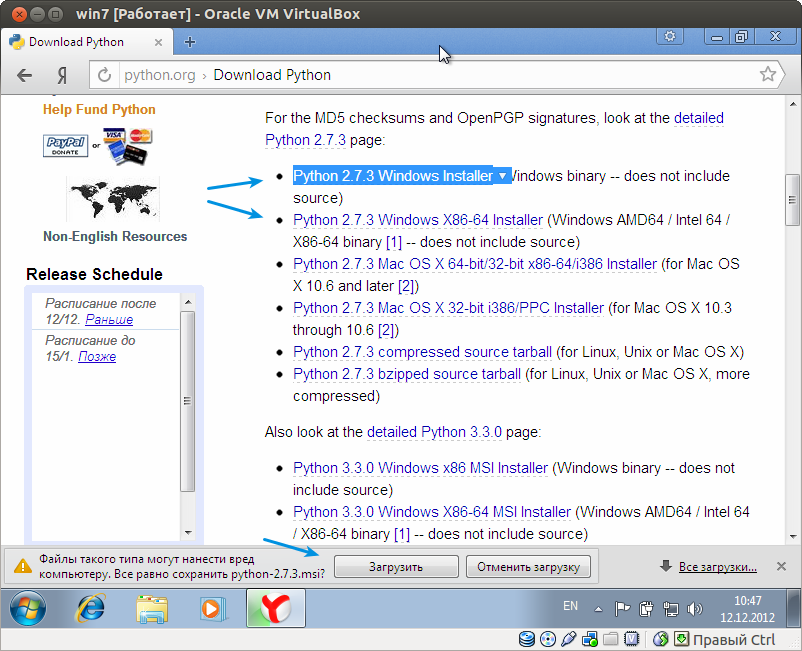802x651 pixels.
Task: Launch Internet Explorer from the taskbar
Action: 91,608
